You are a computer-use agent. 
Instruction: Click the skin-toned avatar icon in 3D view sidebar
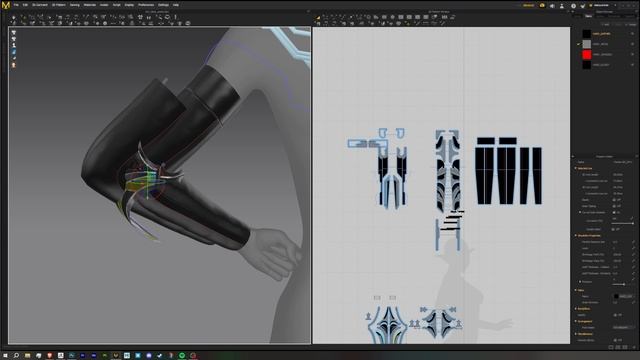(x=14, y=65)
